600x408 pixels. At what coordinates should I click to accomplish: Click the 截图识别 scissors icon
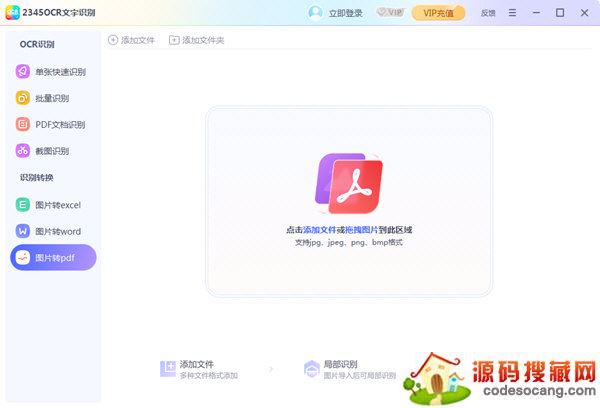[x=23, y=151]
